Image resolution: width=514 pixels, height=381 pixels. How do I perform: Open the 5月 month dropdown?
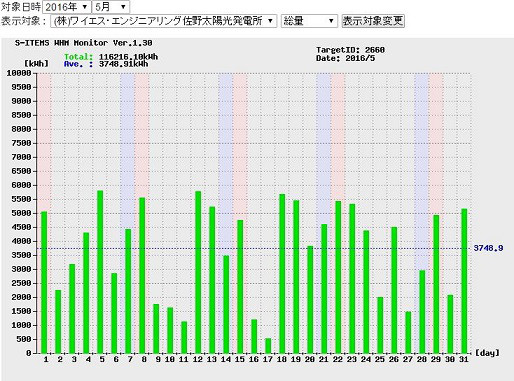pyautogui.click(x=111, y=7)
